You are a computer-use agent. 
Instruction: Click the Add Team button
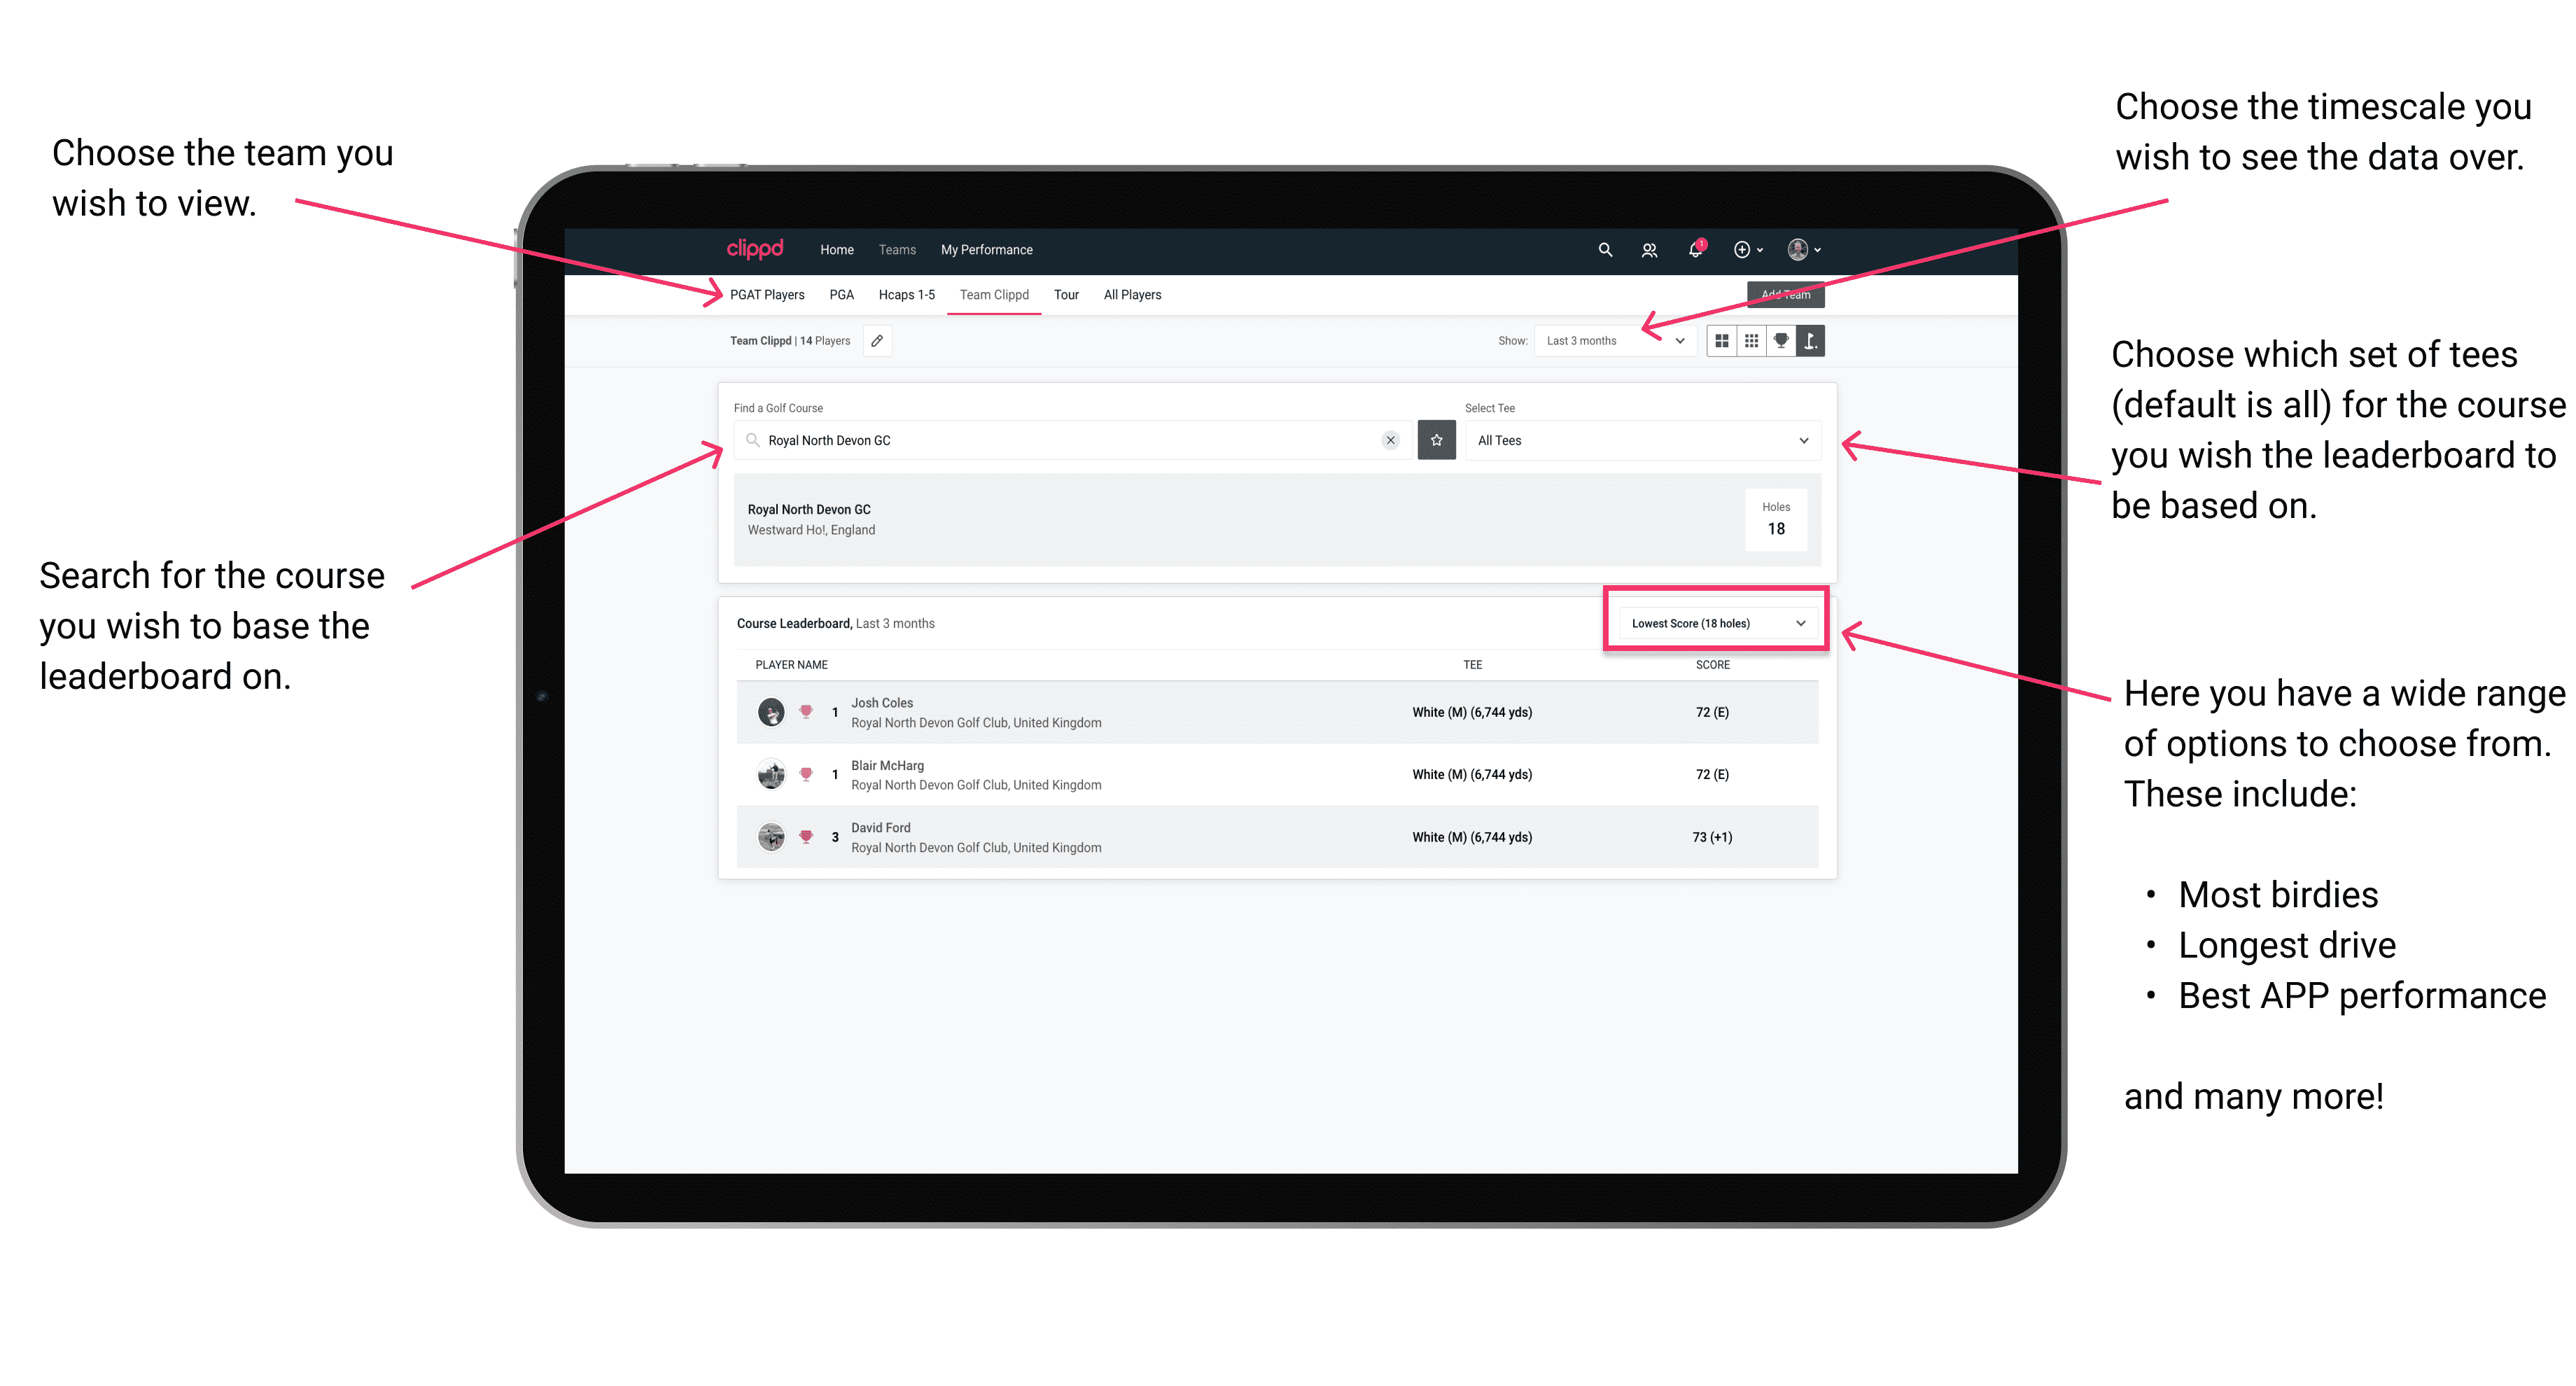pos(1781,293)
